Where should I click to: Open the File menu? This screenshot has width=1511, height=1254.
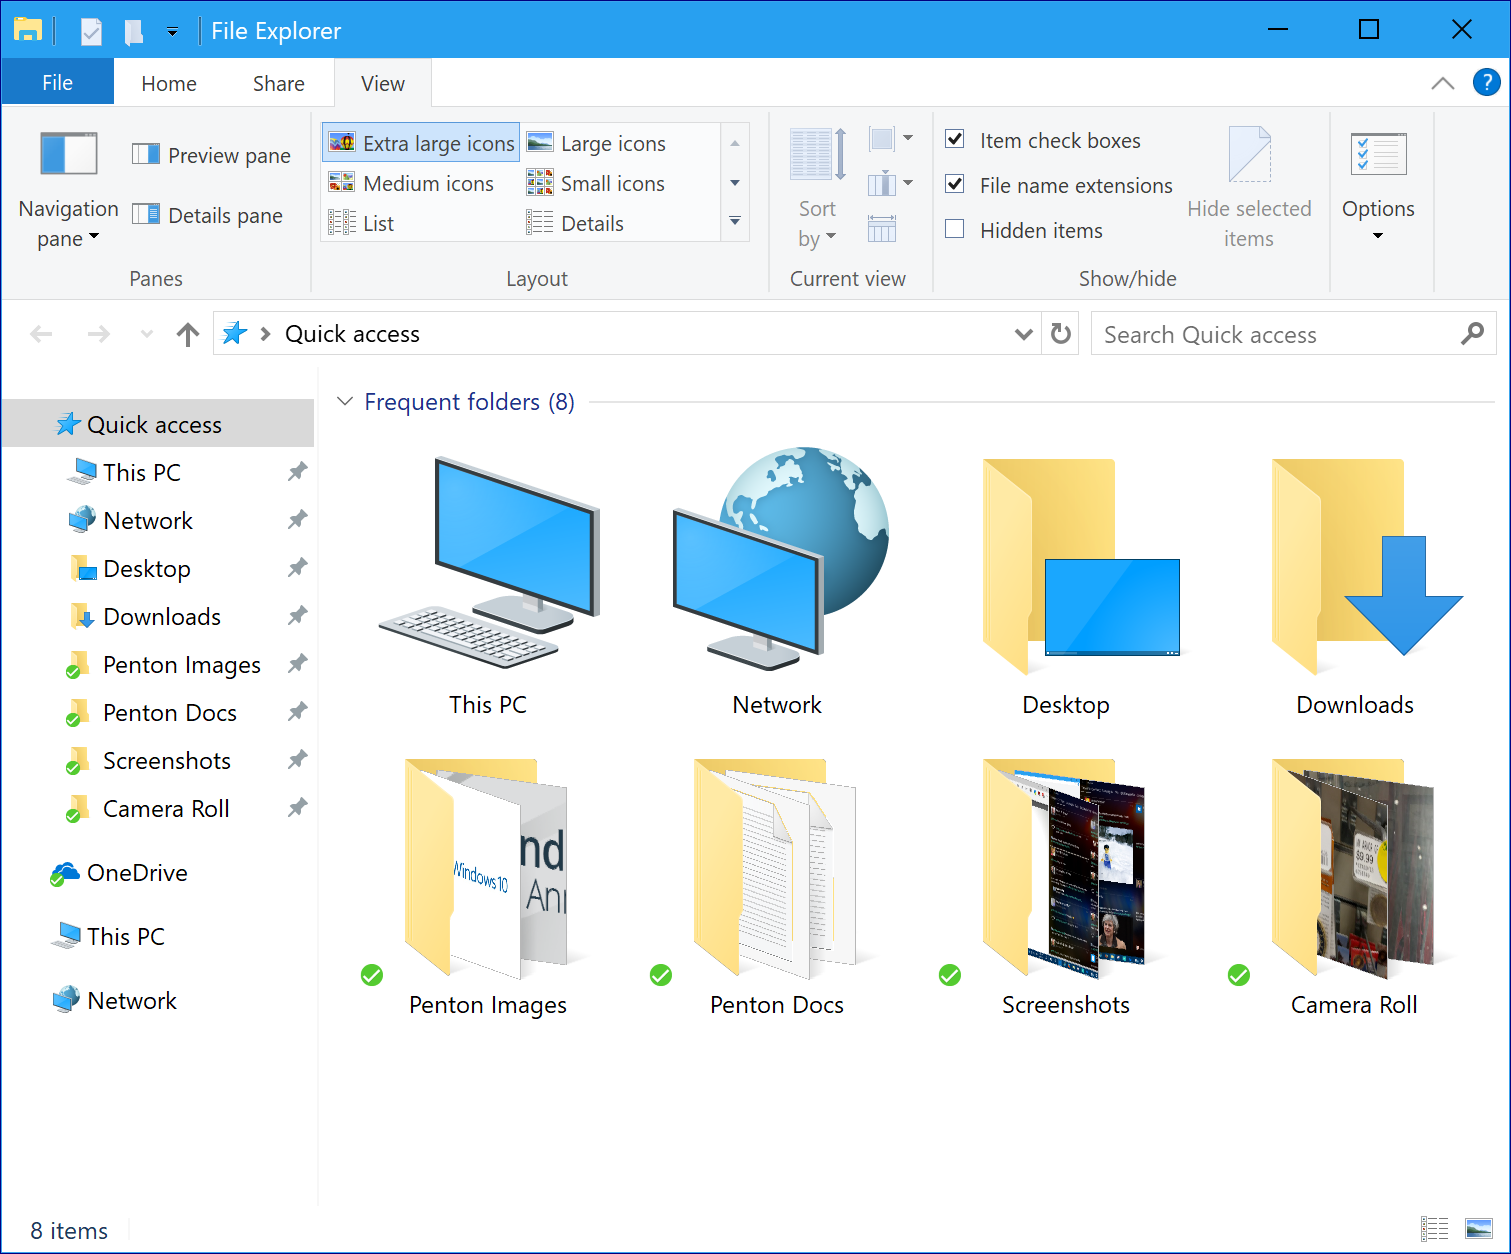57,82
